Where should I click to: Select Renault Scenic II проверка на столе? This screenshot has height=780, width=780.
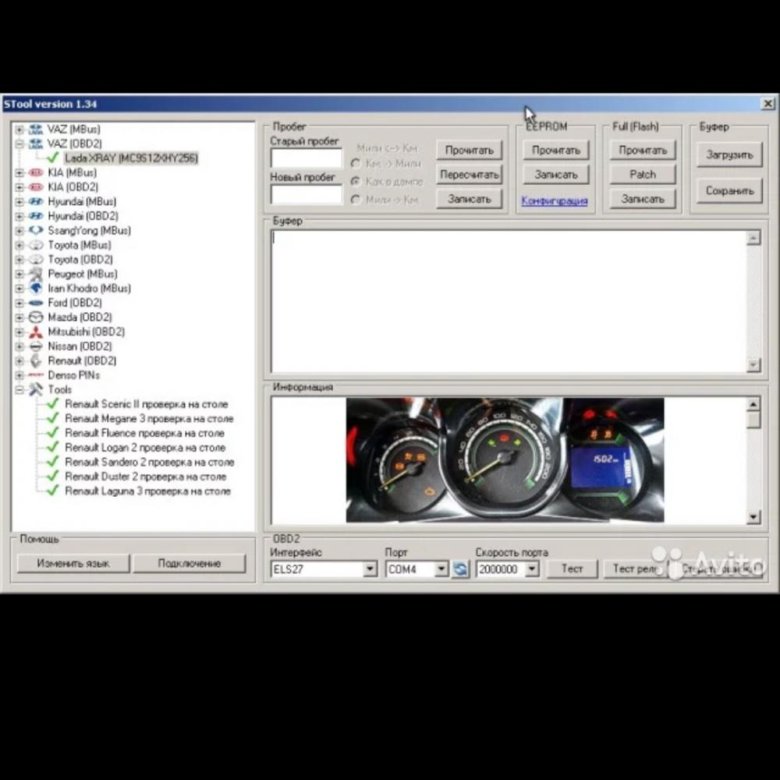[147, 404]
